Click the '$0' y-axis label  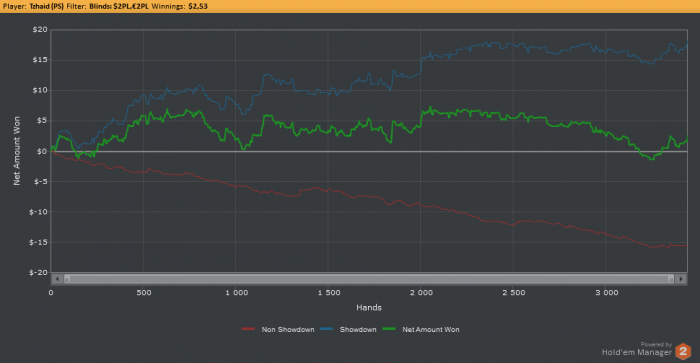[x=42, y=151]
